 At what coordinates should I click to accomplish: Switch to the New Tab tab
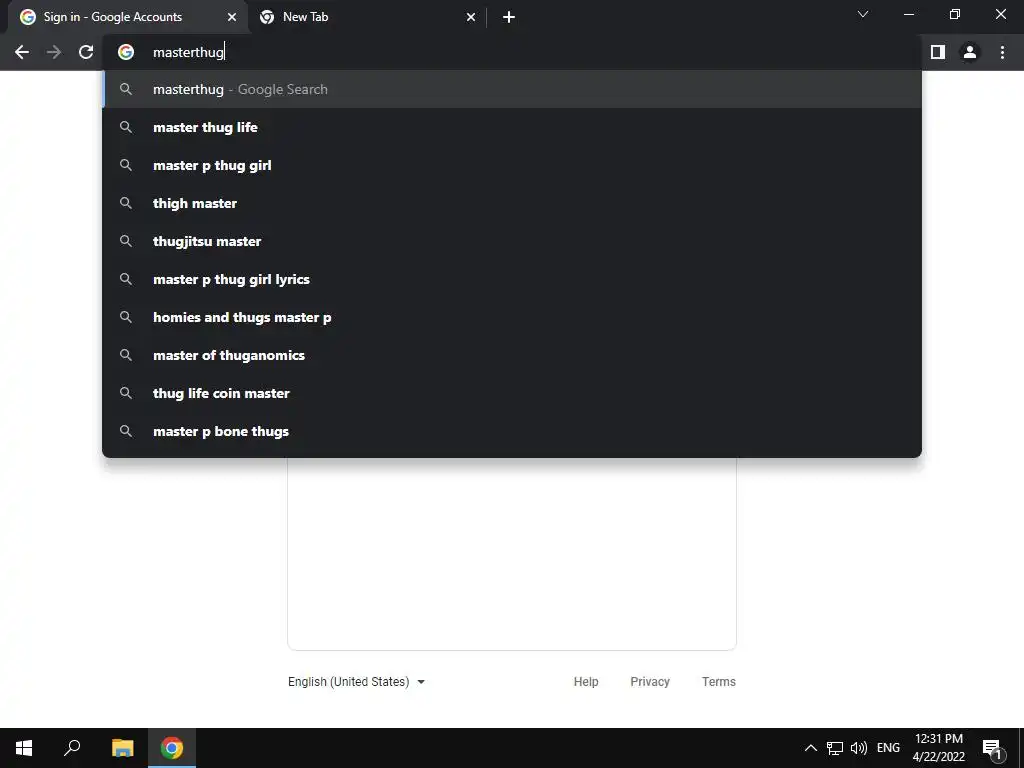(x=367, y=17)
